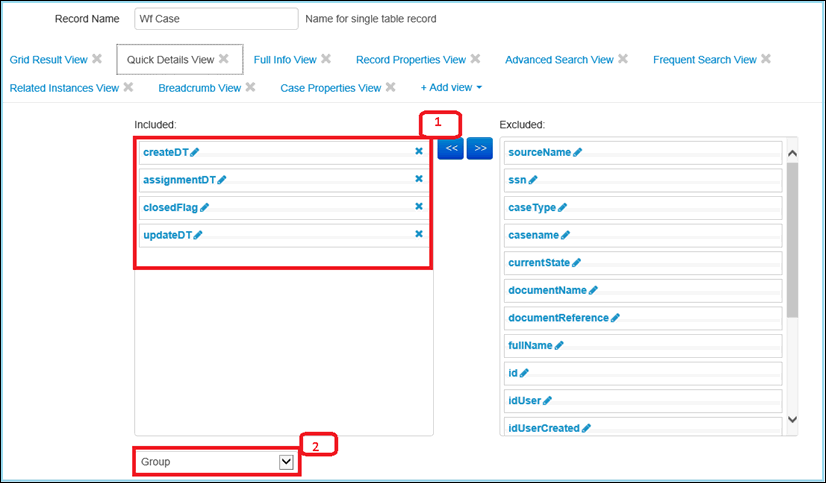
Task: Select the fullName field in Excluded list
Action: point(530,345)
